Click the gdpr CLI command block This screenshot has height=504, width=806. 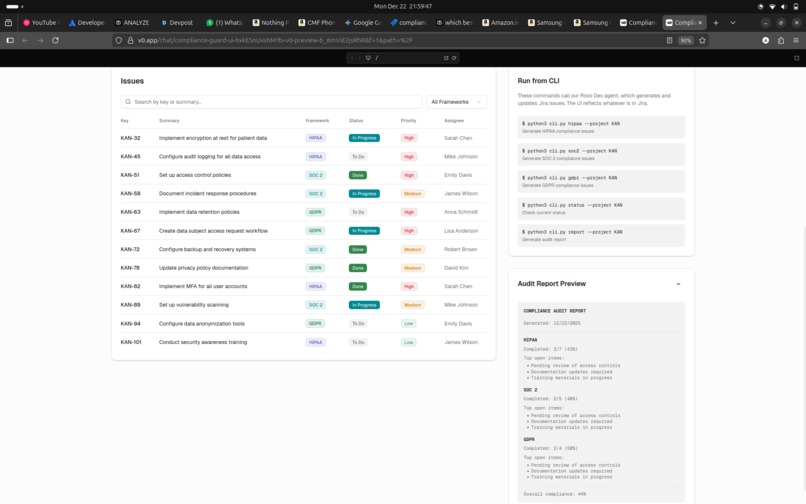pos(601,181)
